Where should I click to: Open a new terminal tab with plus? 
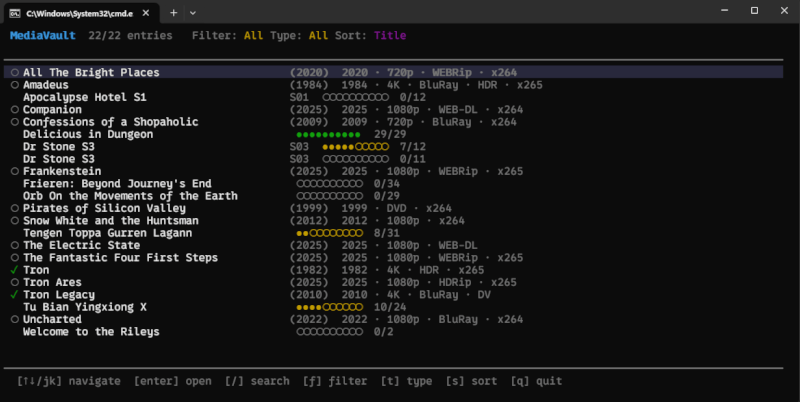pyautogui.click(x=173, y=12)
